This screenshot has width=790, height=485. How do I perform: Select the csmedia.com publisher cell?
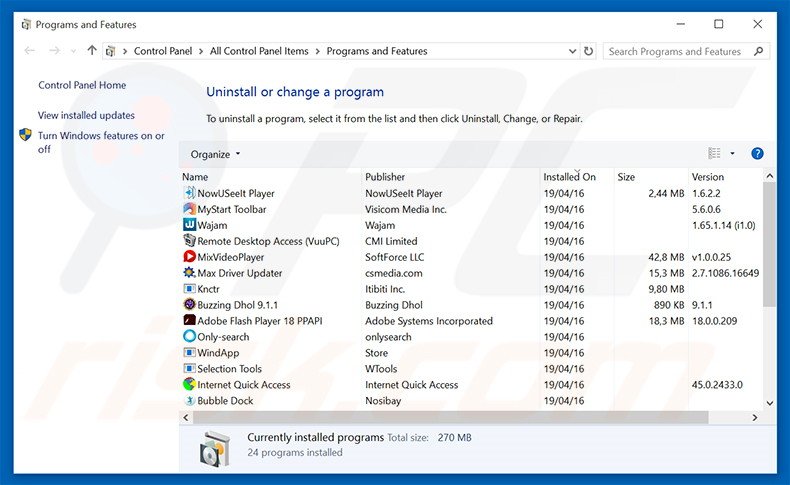(x=393, y=273)
